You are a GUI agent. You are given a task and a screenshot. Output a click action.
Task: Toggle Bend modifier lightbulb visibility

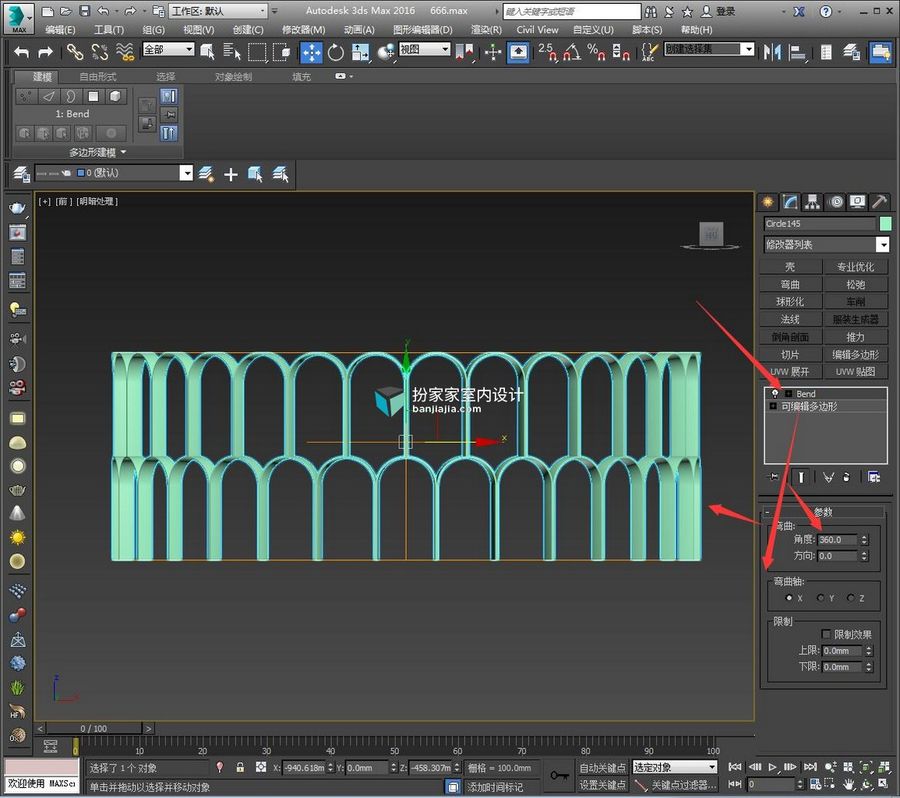tap(775, 394)
